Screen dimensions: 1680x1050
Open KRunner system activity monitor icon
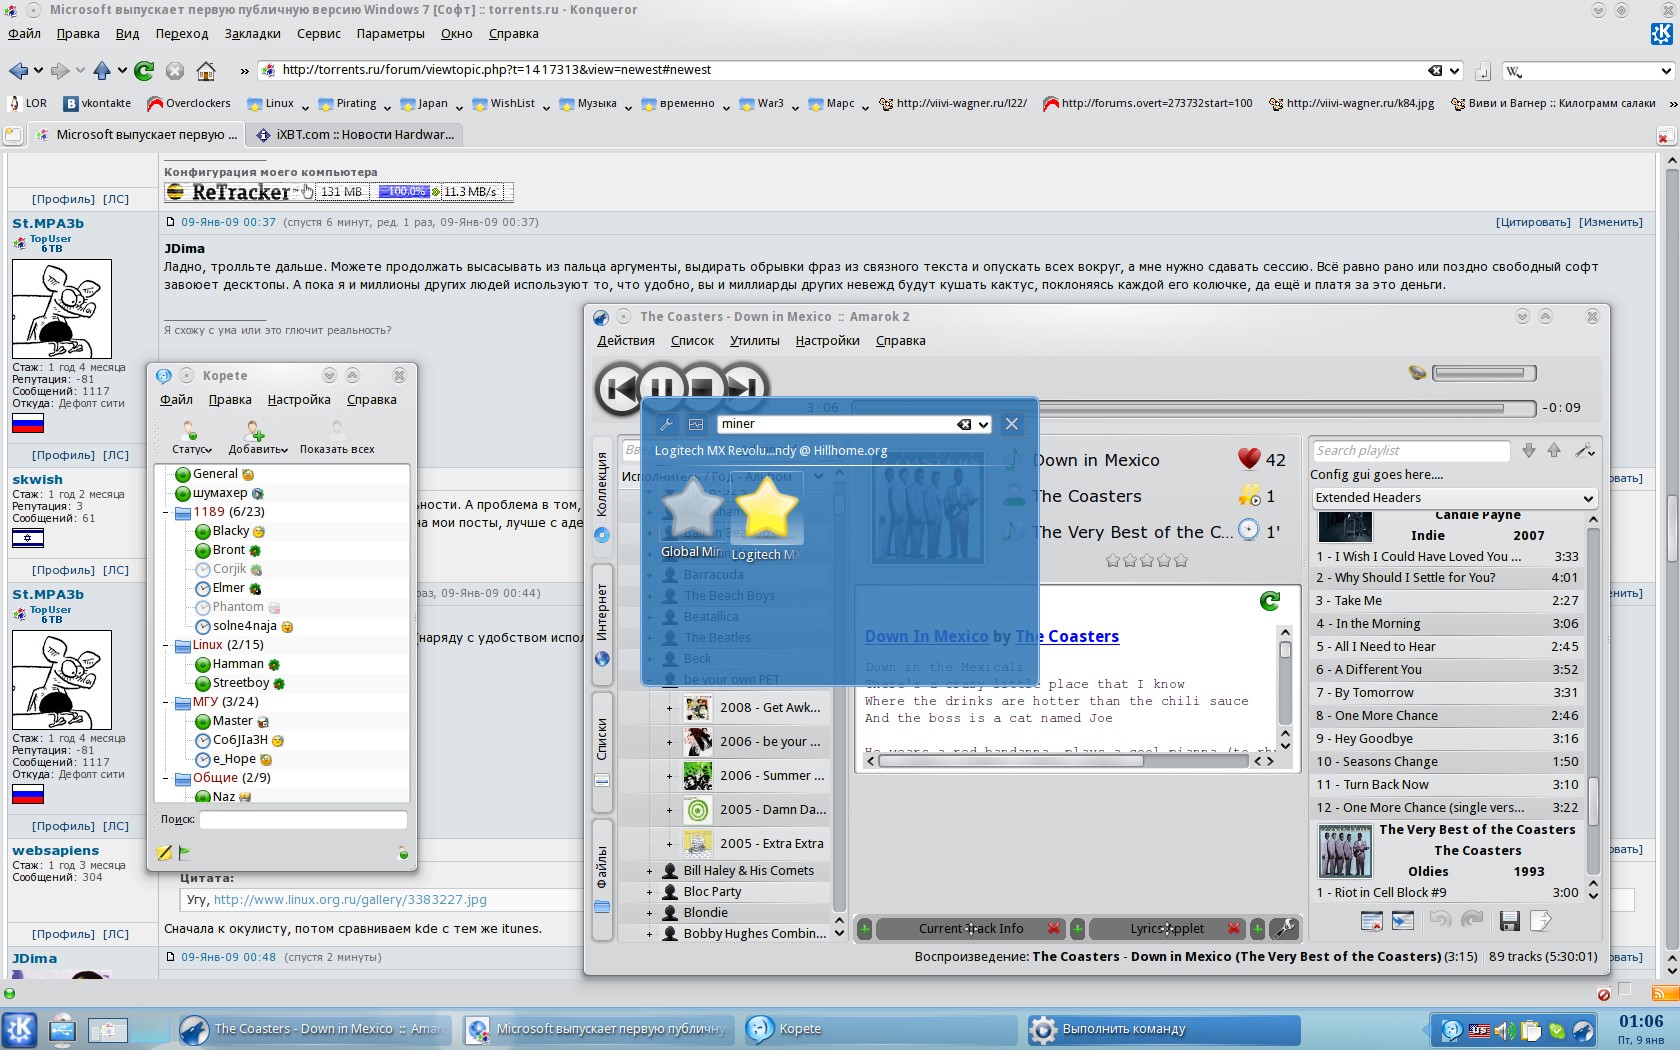(696, 424)
